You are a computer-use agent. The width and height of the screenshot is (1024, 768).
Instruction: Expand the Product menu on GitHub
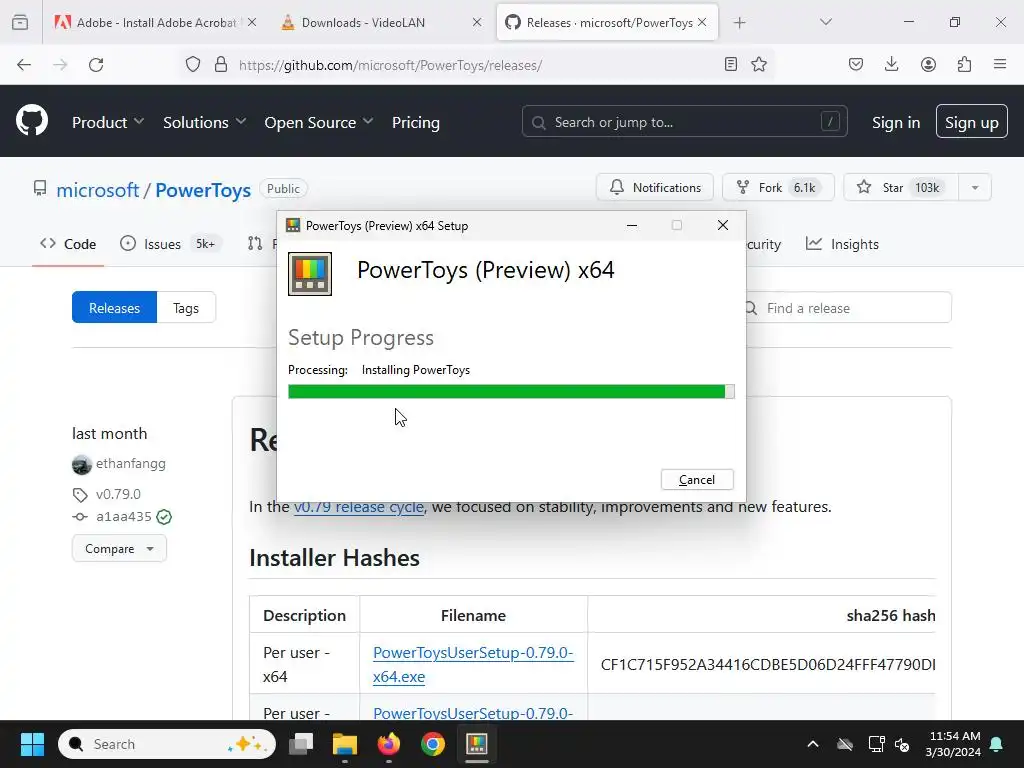click(x=108, y=122)
